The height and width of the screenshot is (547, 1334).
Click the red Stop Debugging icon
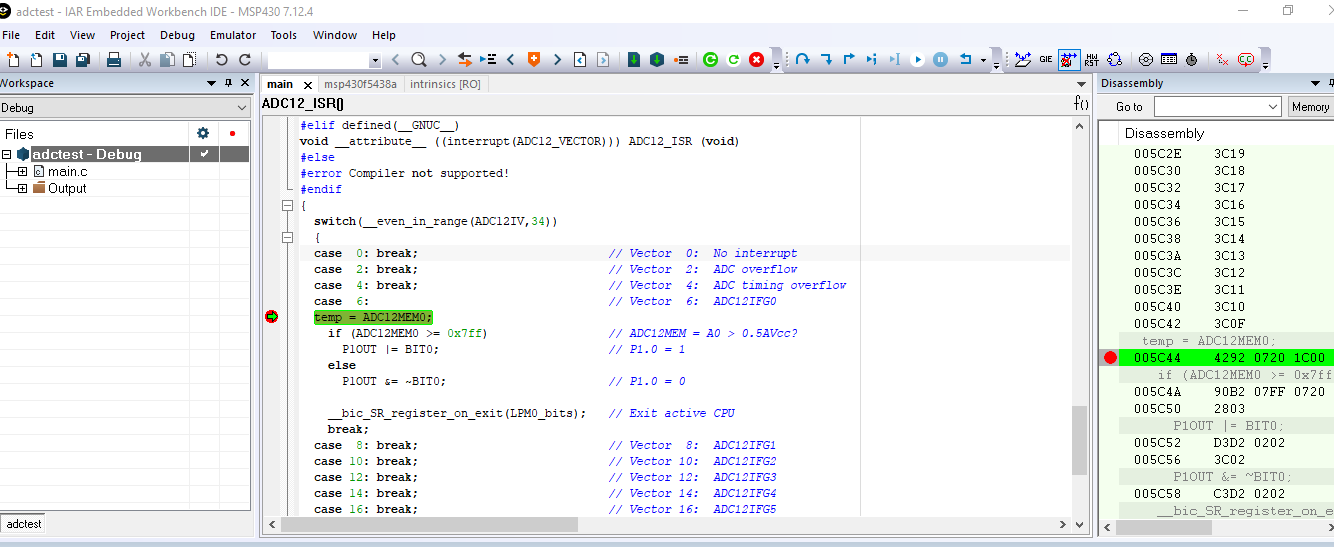pos(757,60)
